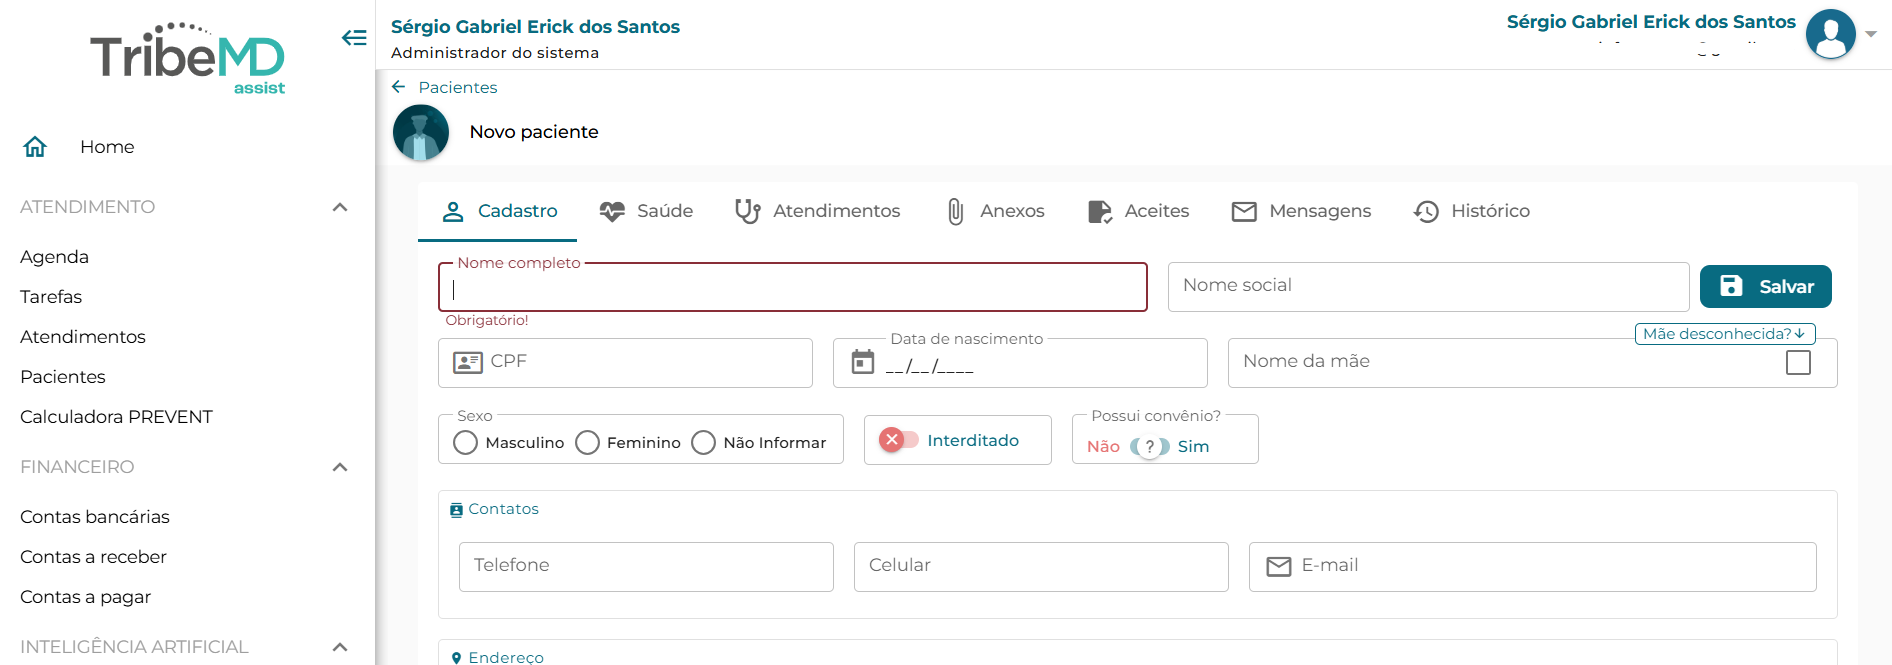Check the Mãe desconhecida checkbox
Image resolution: width=1892 pixels, height=665 pixels.
tap(1798, 362)
